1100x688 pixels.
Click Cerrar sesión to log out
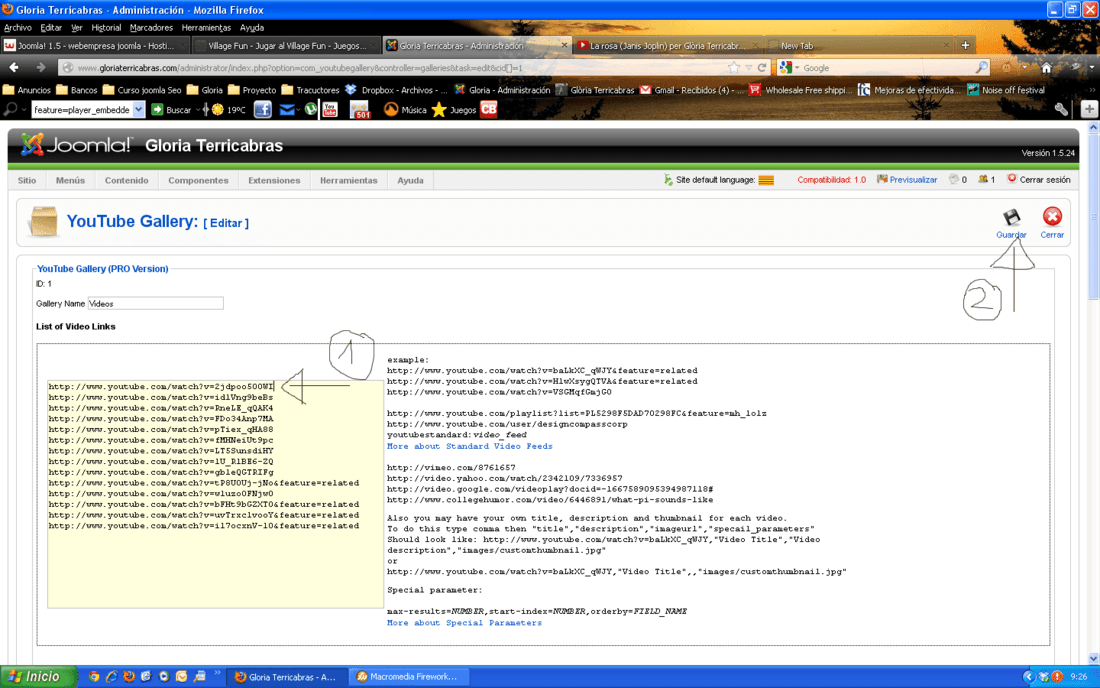[1045, 180]
